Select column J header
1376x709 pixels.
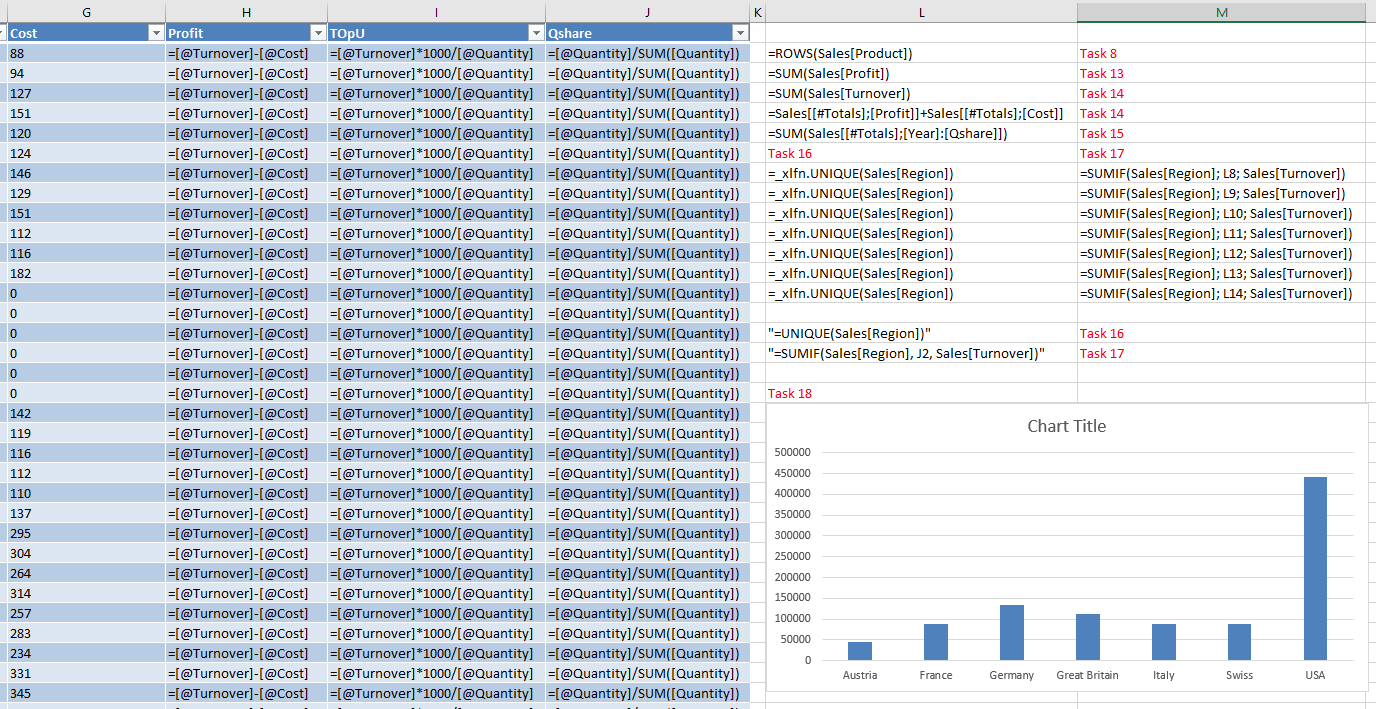click(x=647, y=12)
